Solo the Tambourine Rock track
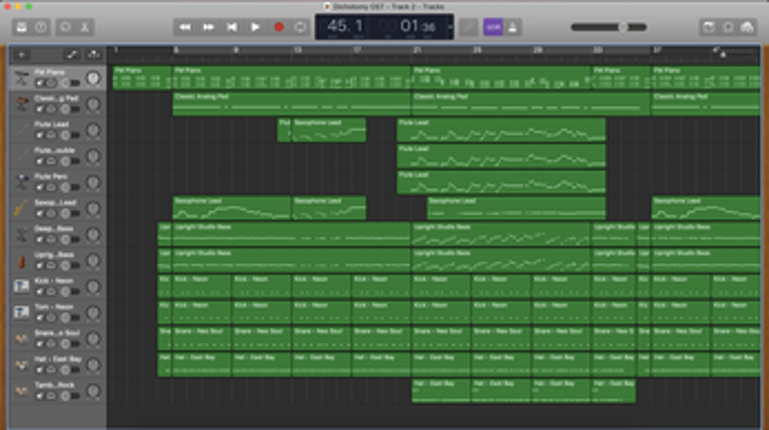This screenshot has height=430, width=769. (51, 396)
